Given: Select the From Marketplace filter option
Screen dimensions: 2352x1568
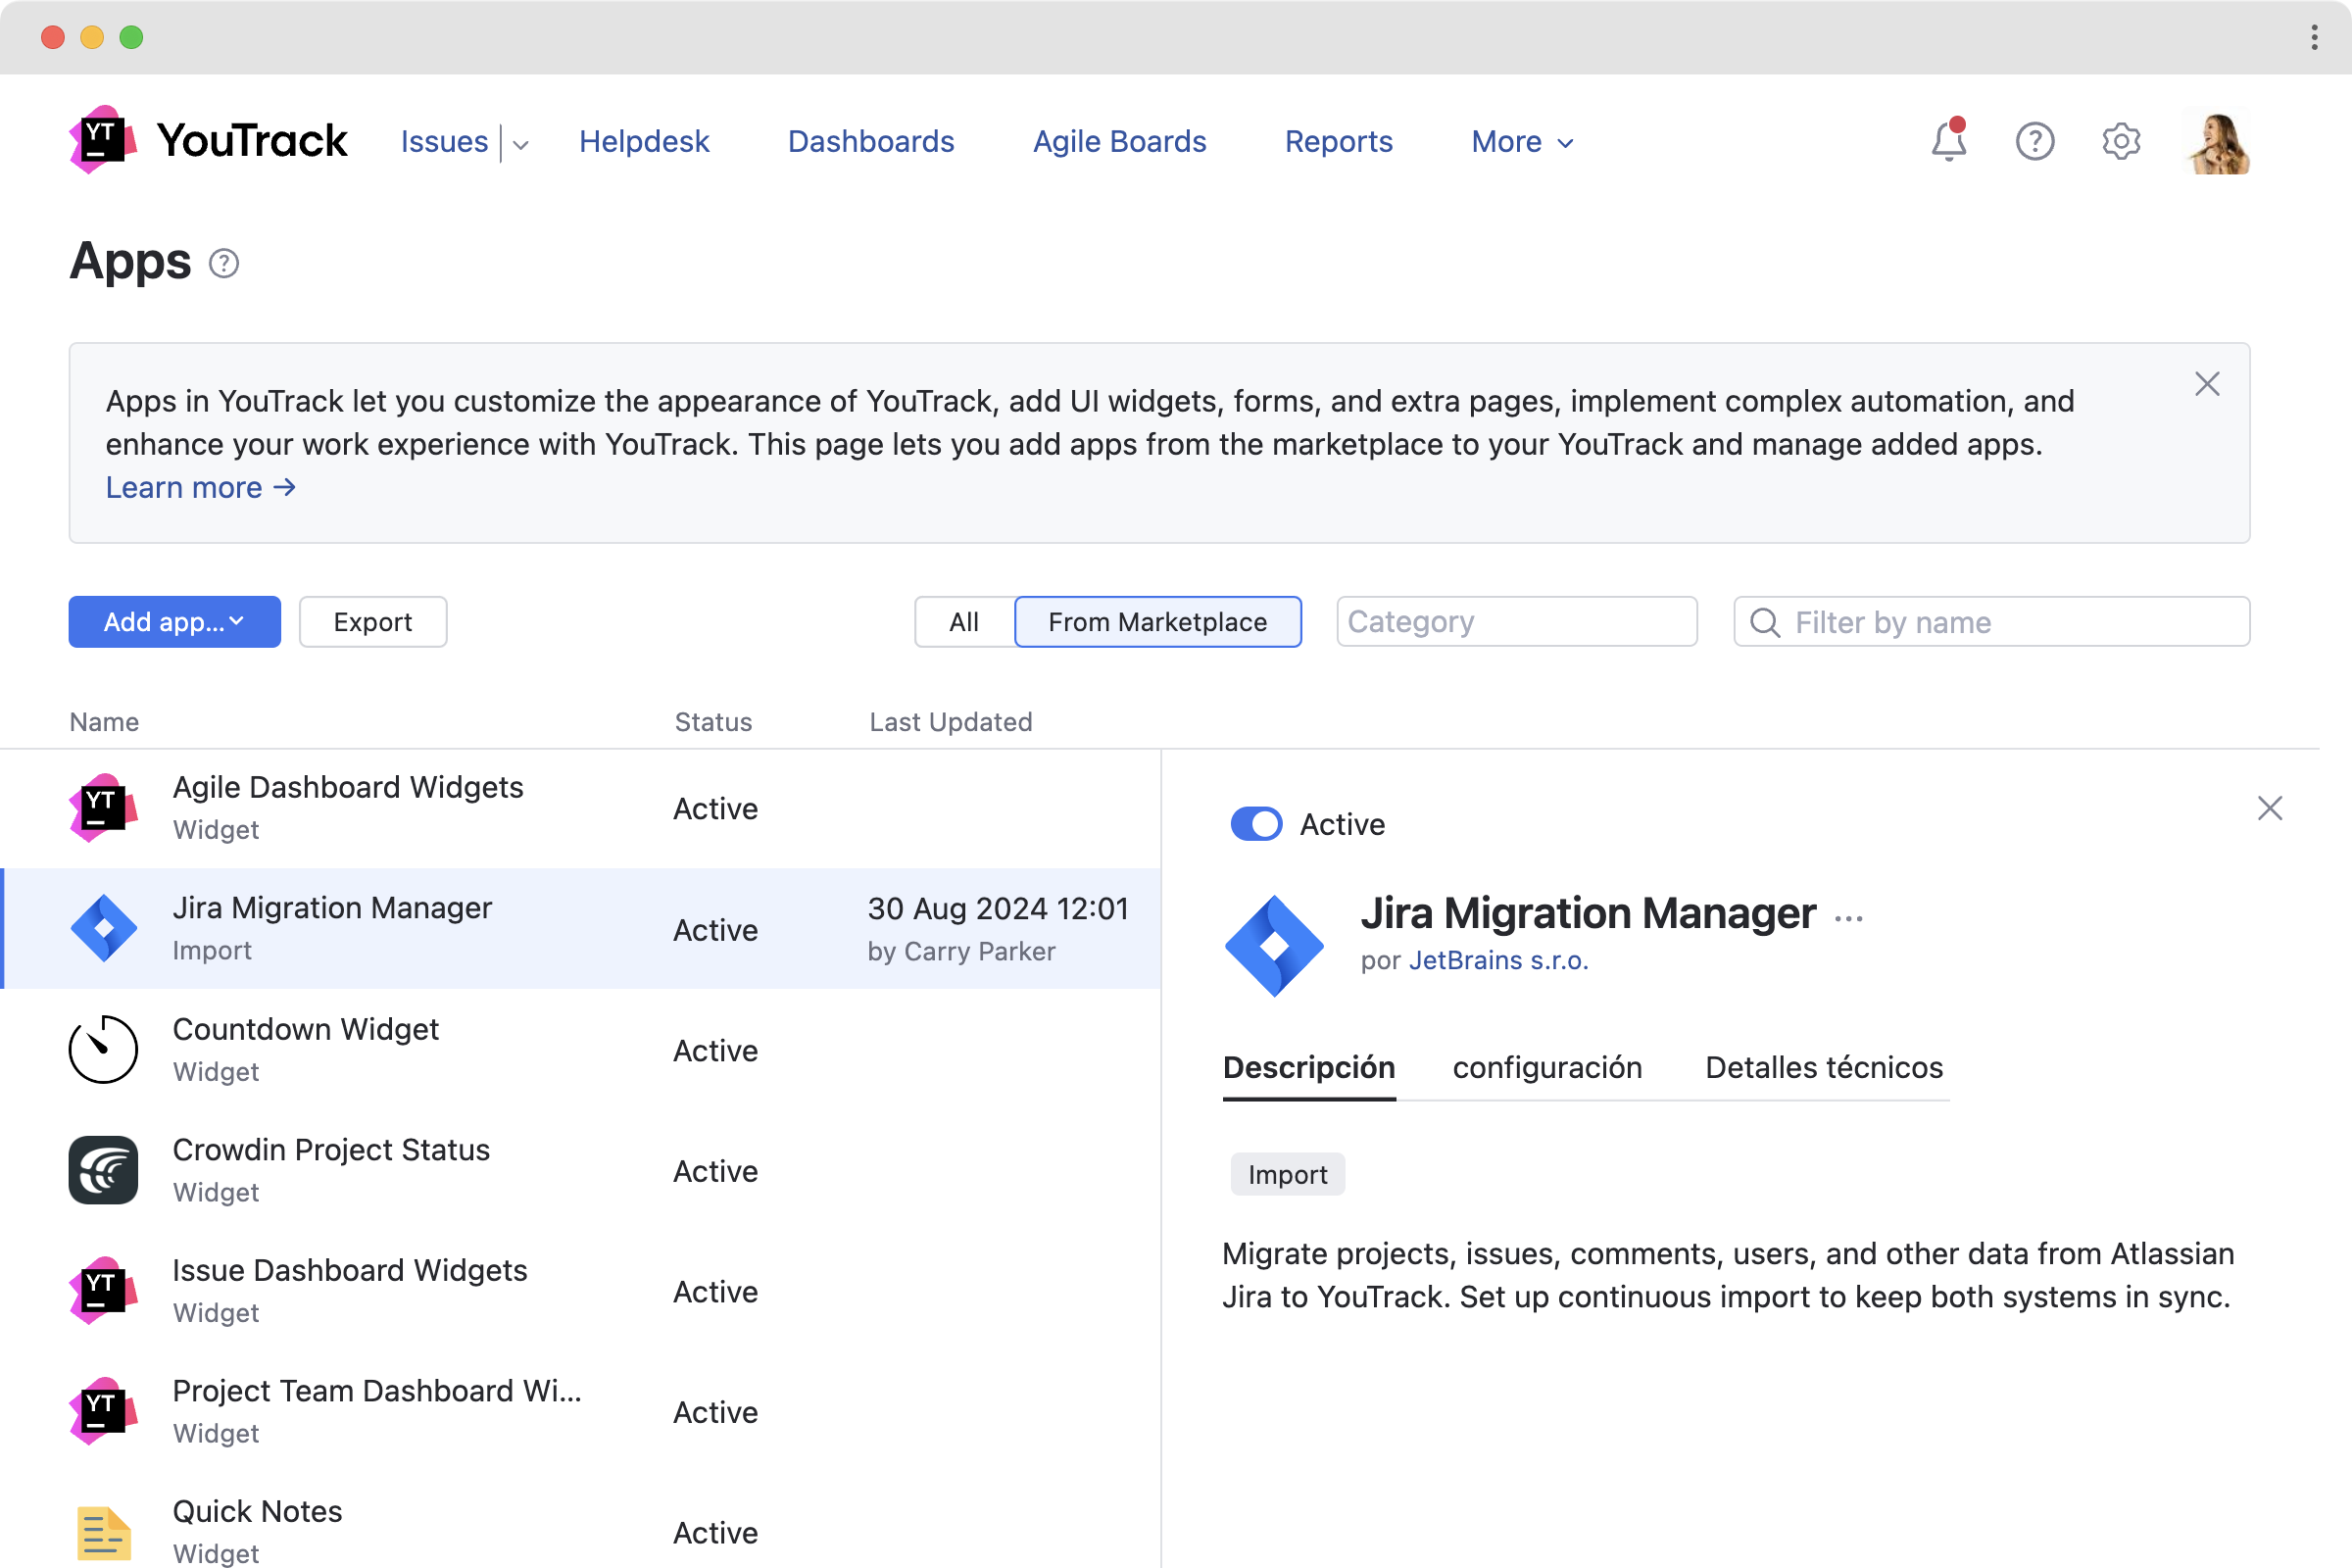Looking at the screenshot, I should (x=1157, y=622).
